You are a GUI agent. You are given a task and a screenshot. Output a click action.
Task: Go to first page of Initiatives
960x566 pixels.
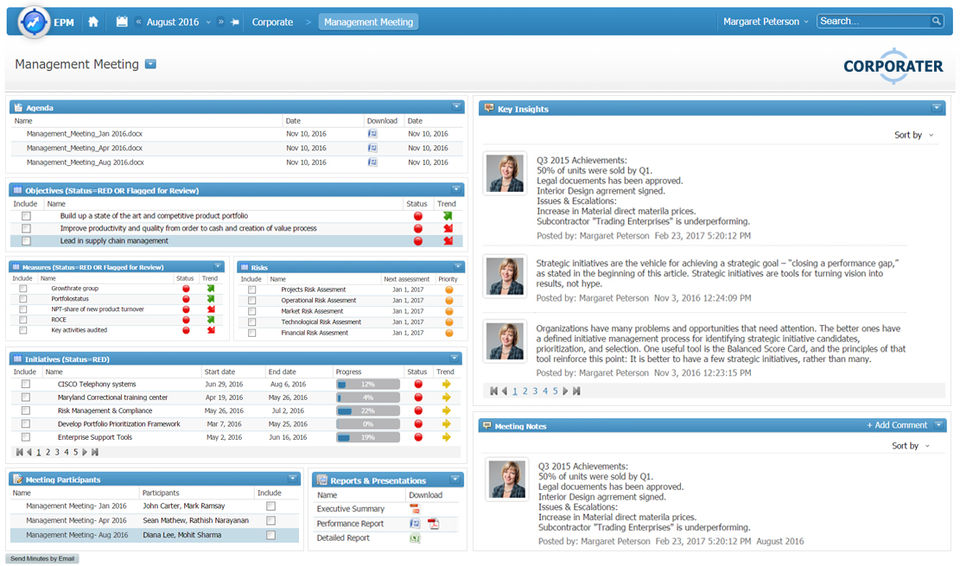point(20,452)
